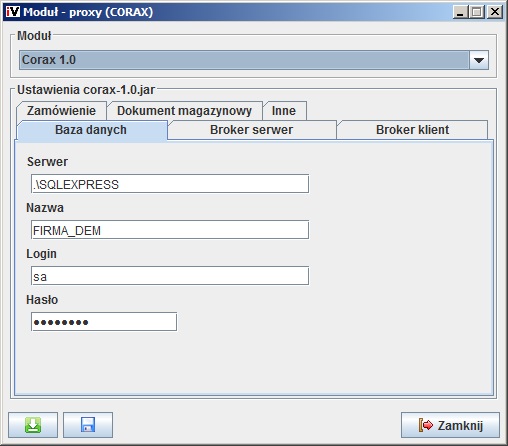The width and height of the screenshot is (508, 446).
Task: Switch to the Broker serwer tab
Action: pyautogui.click(x=252, y=130)
